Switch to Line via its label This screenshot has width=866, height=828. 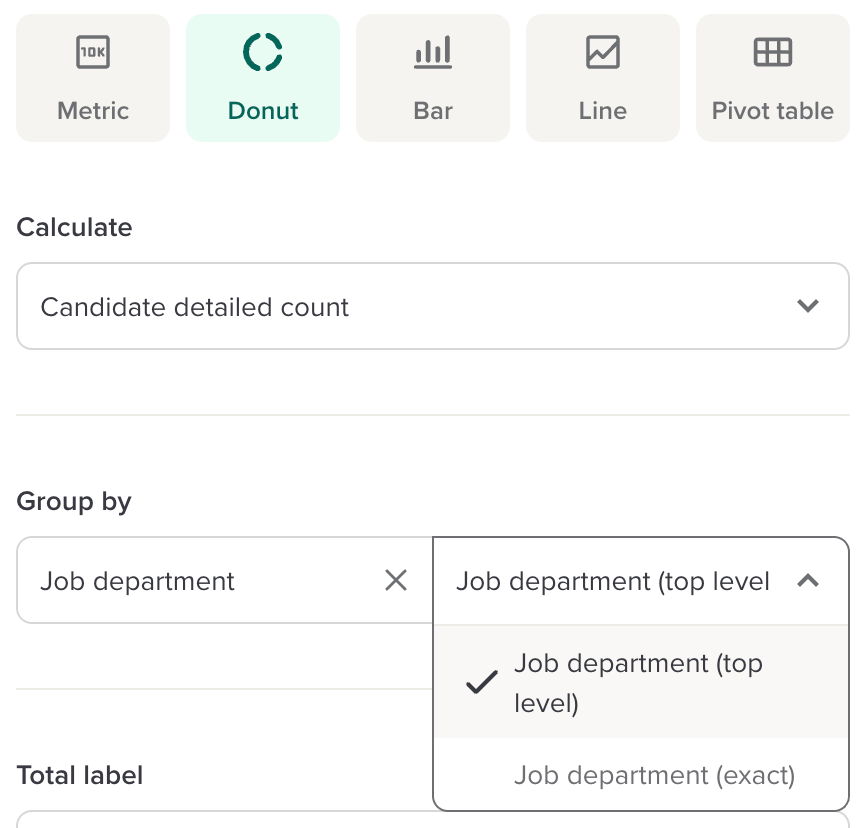[603, 111]
